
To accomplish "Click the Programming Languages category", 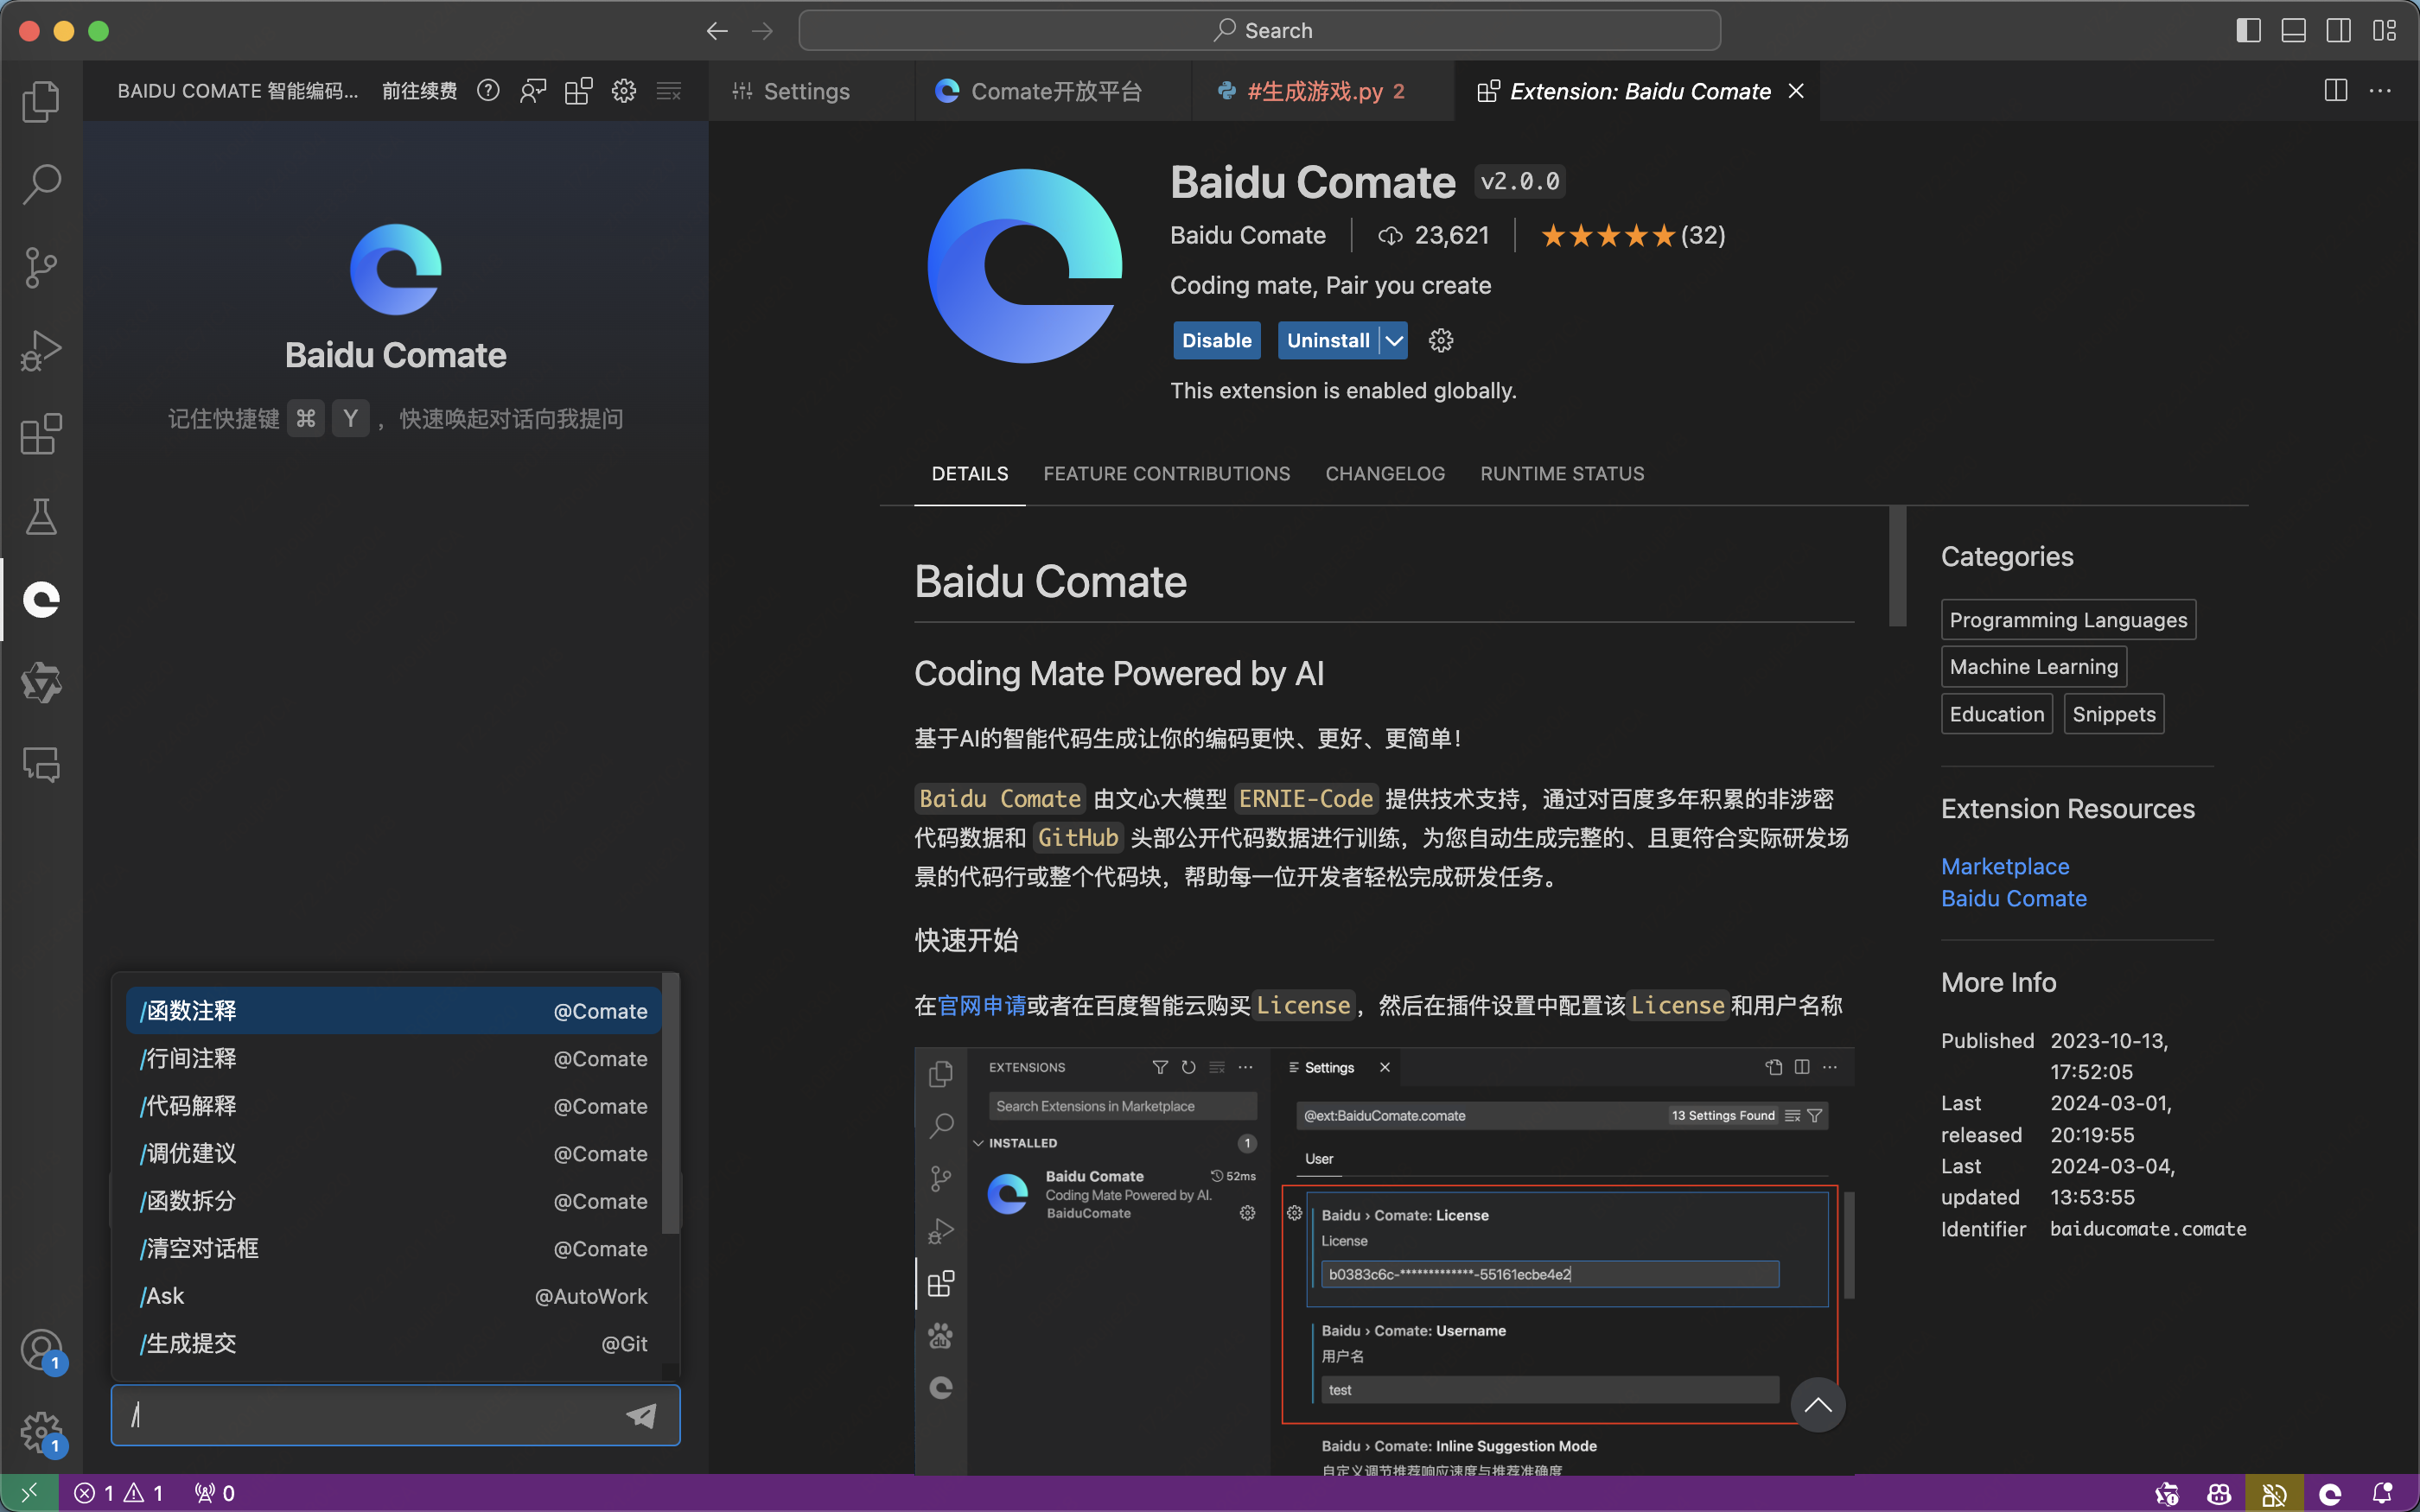I will click(x=2067, y=620).
